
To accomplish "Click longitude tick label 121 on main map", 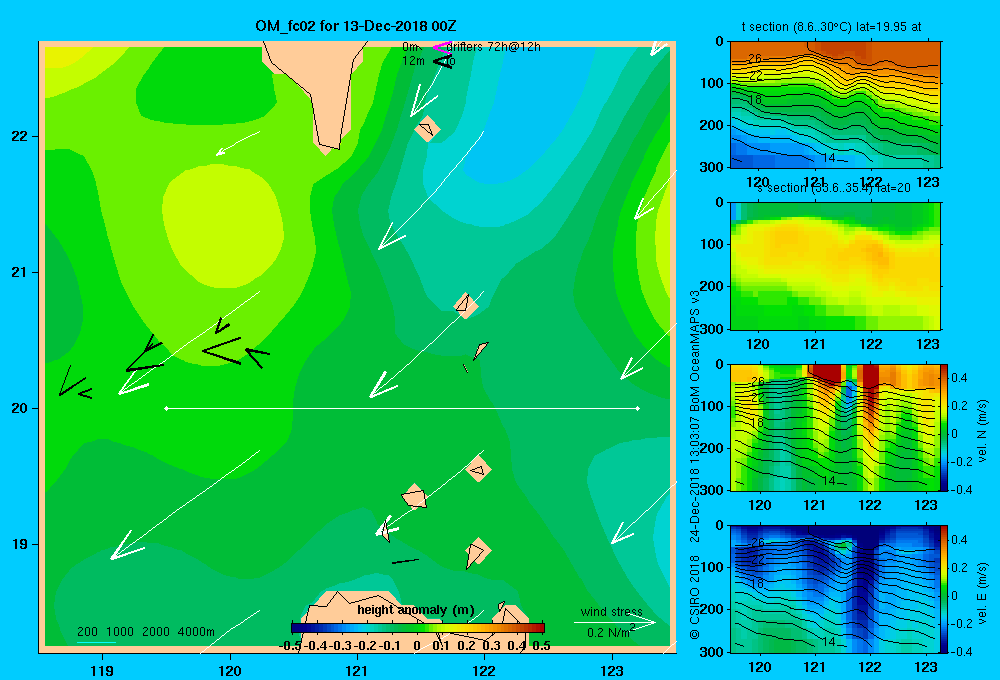I will pos(357,671).
